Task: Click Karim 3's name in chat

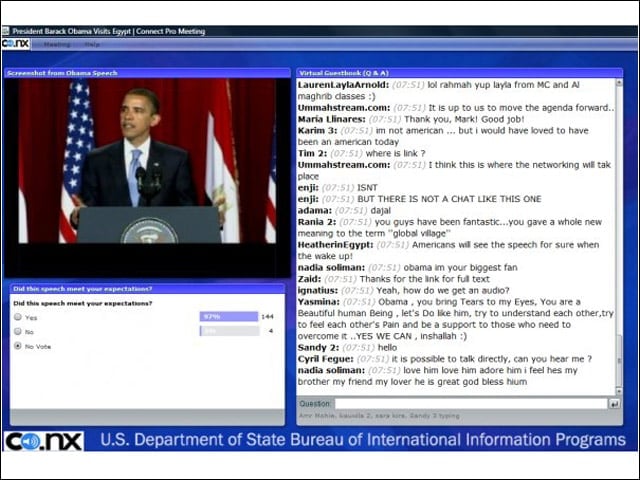Action: pyautogui.click(x=318, y=131)
